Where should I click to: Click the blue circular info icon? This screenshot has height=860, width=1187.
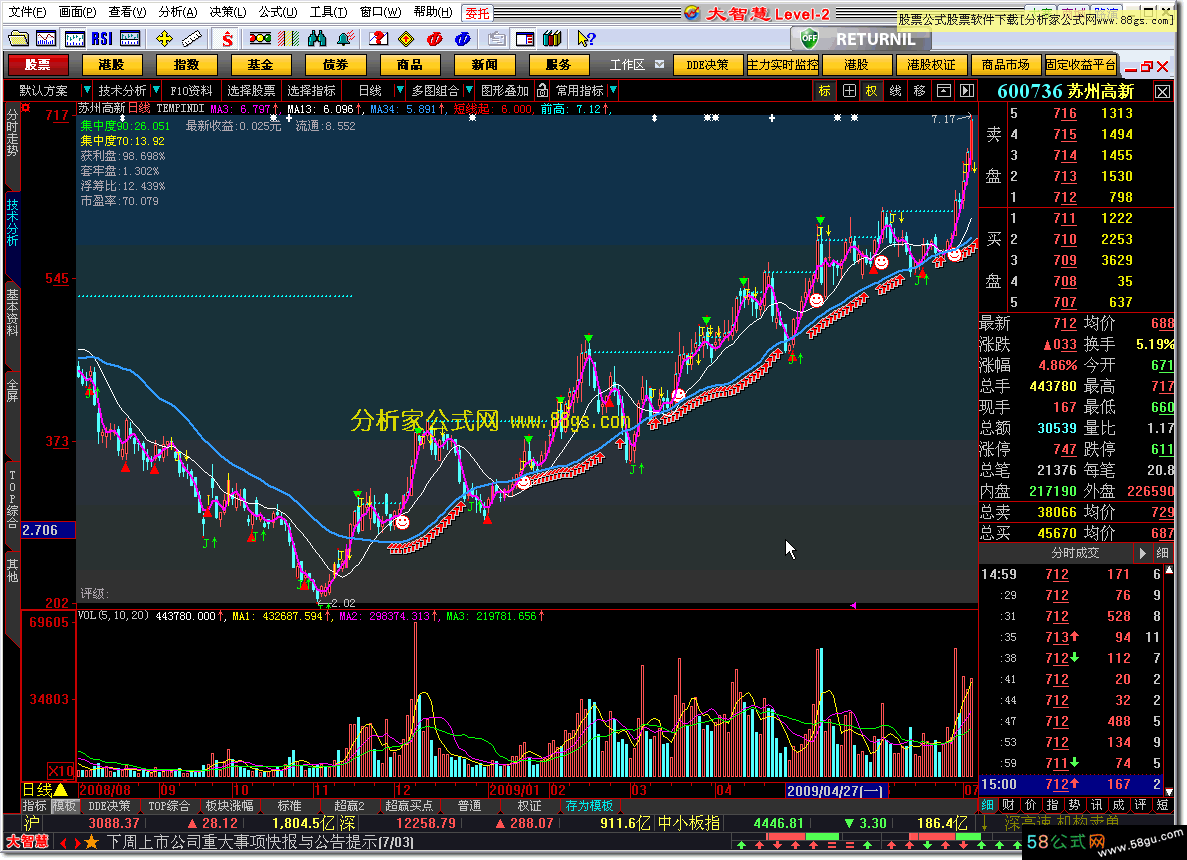click(x=463, y=39)
